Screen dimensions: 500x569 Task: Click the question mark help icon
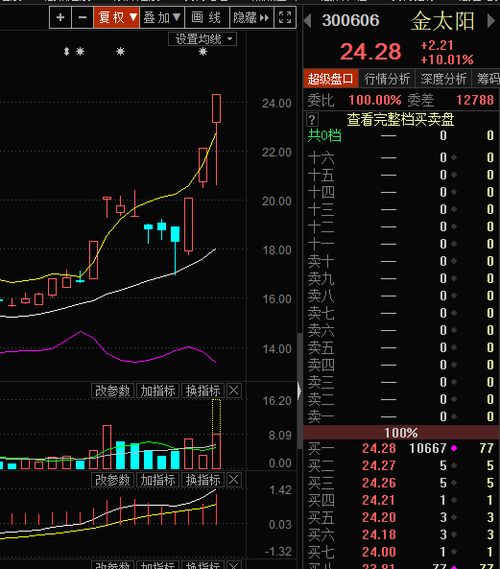(312, 119)
